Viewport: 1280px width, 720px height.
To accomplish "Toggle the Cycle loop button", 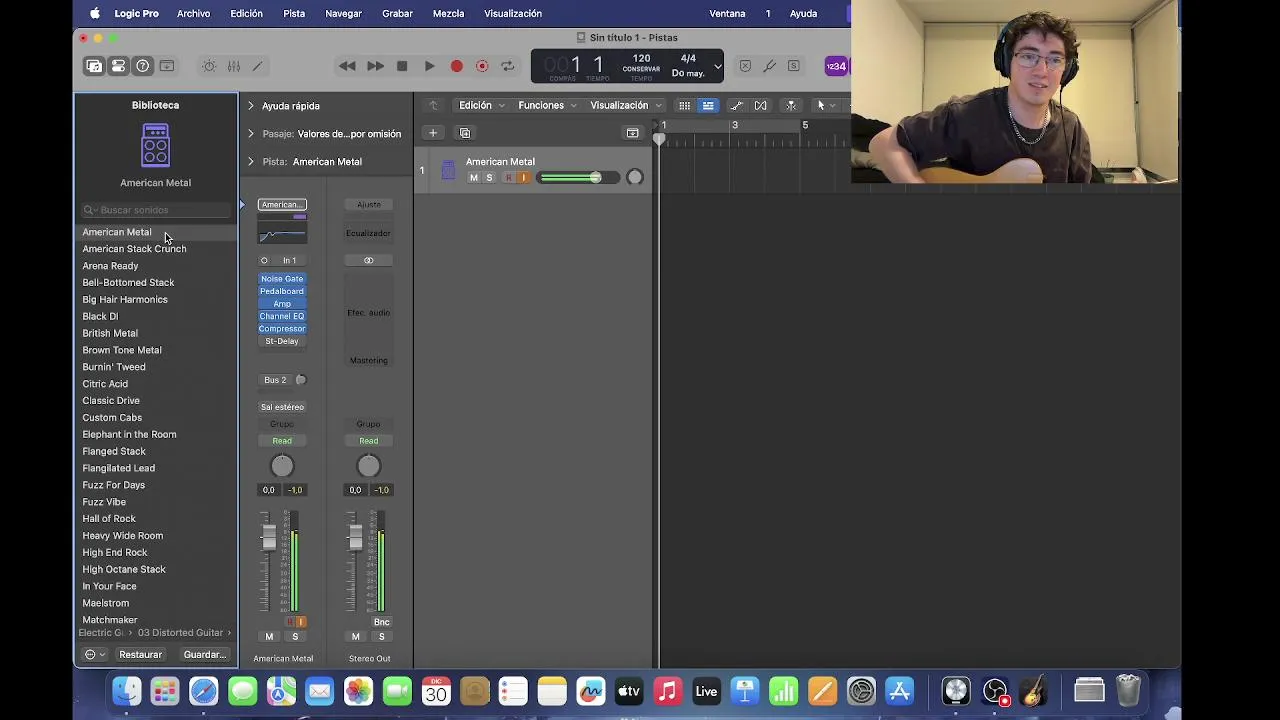I will pyautogui.click(x=508, y=66).
